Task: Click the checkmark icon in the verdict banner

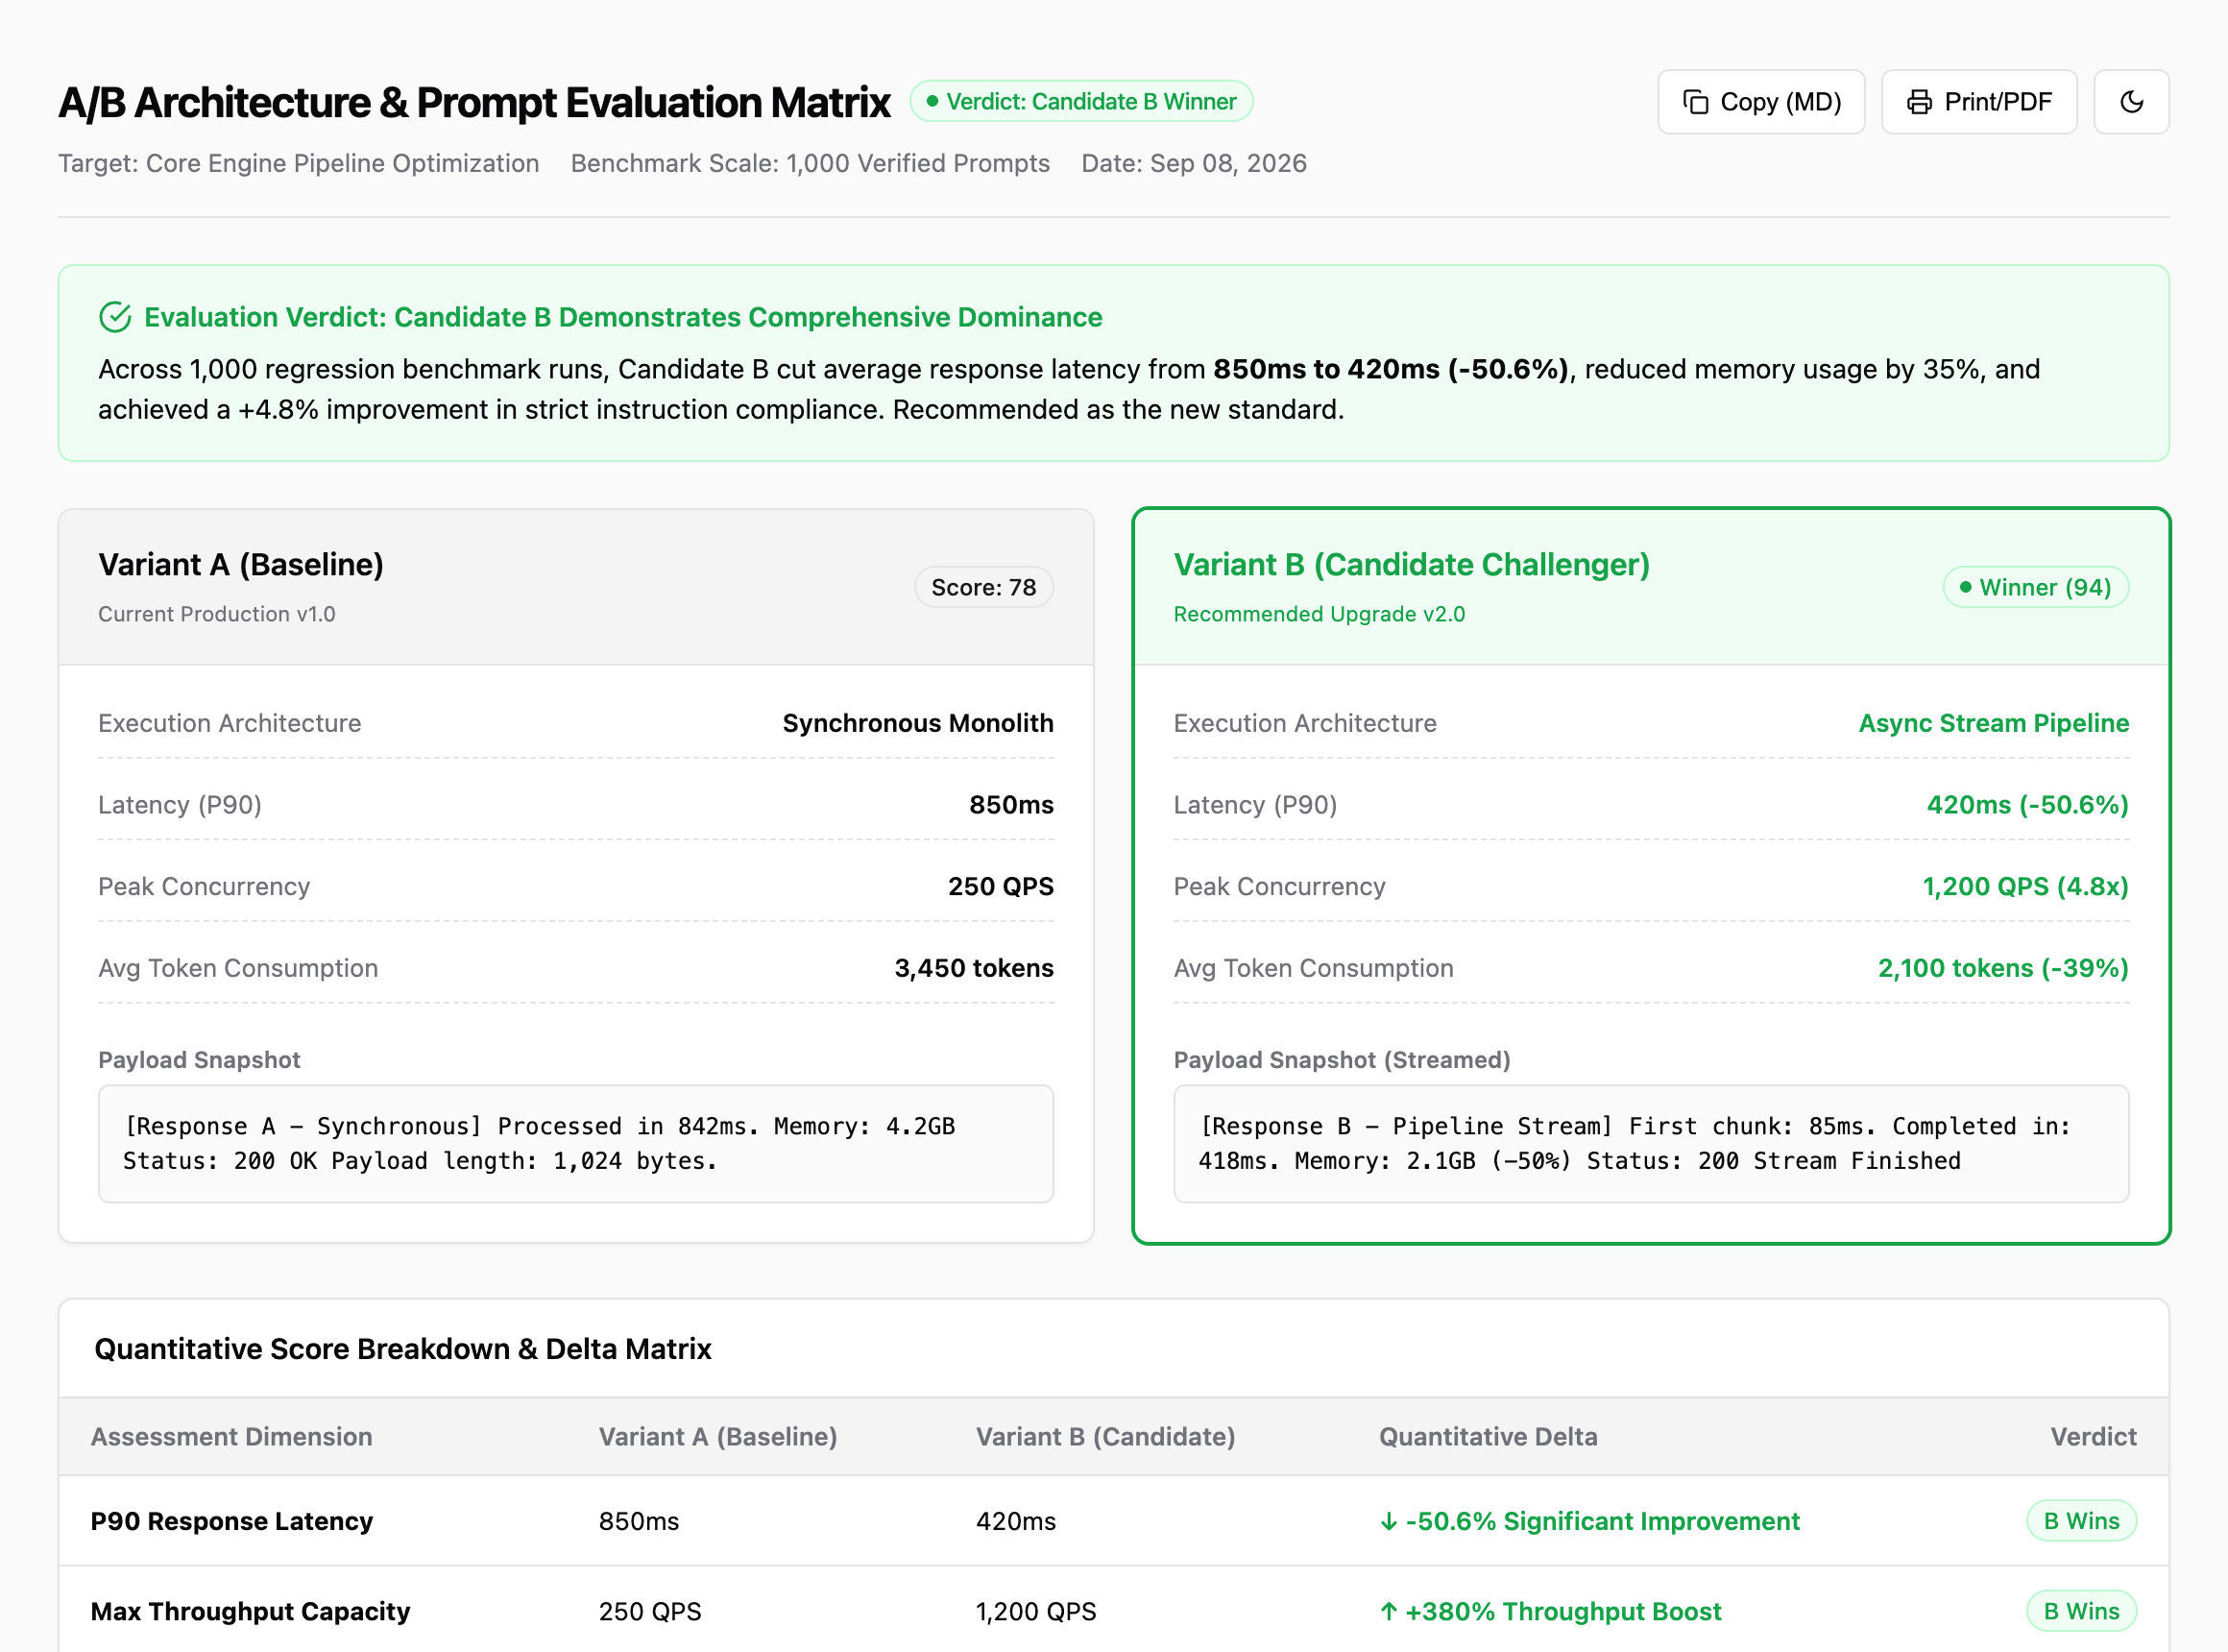Action: 115,317
